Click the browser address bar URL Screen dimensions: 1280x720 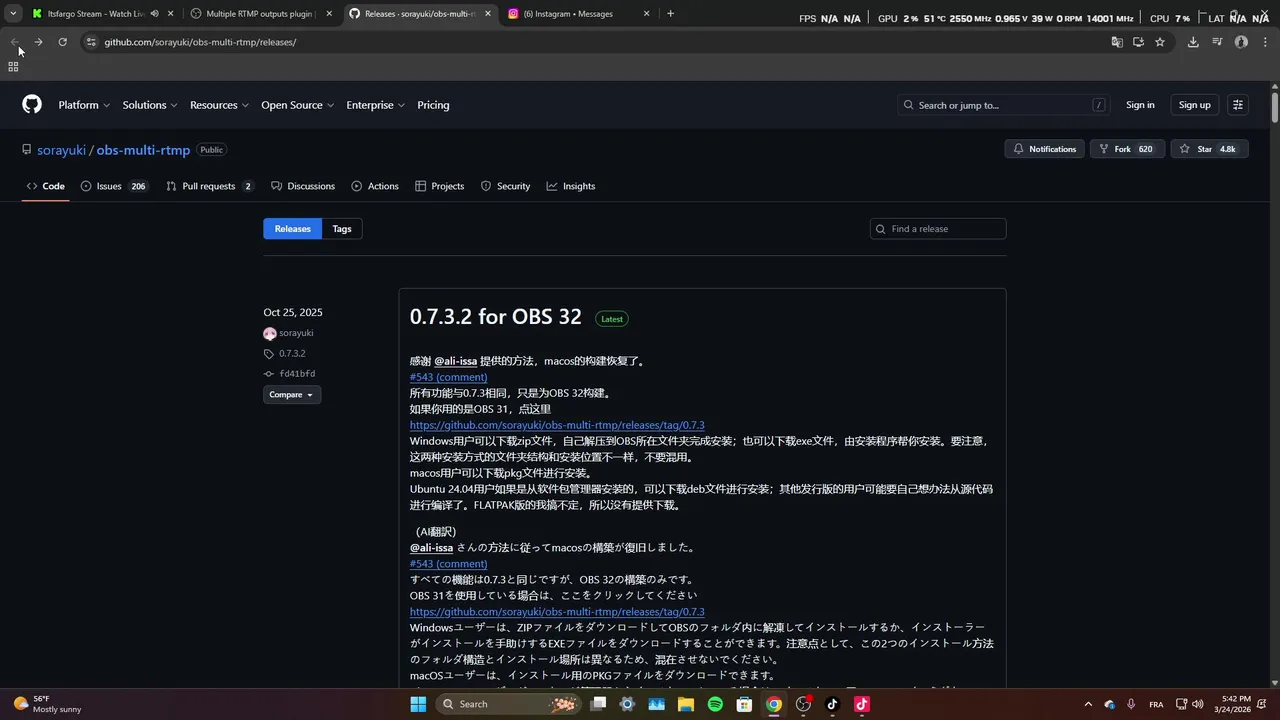click(200, 42)
